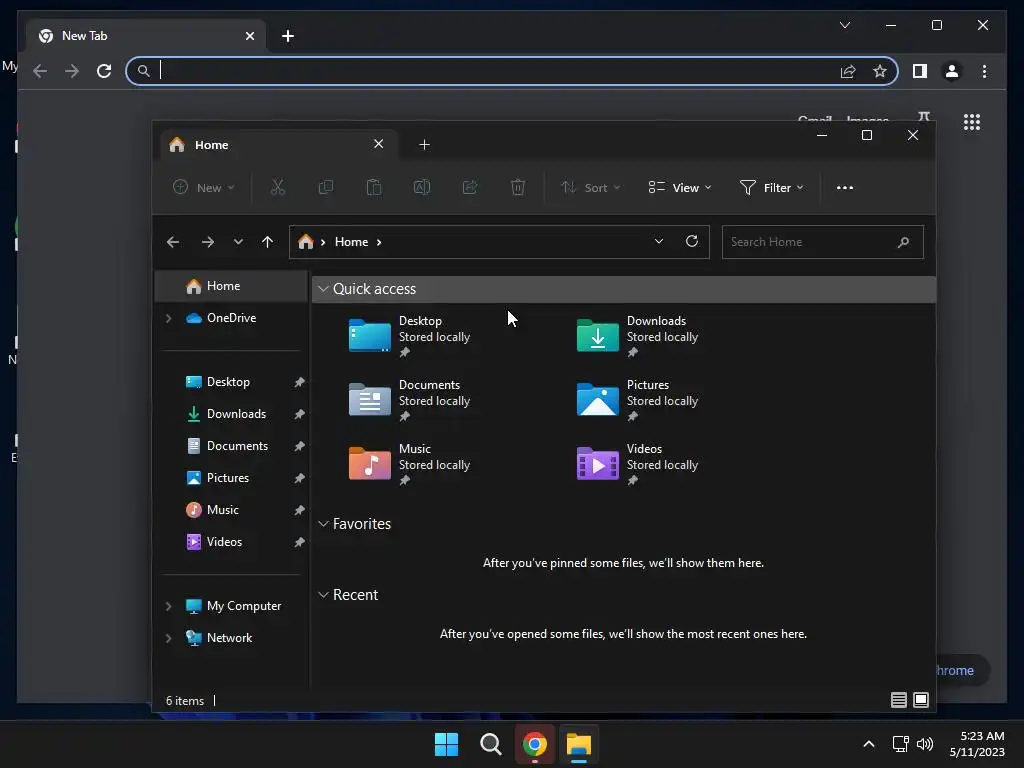This screenshot has height=768, width=1024.
Task: Bookmark this tab with the star icon
Action: tap(880, 71)
